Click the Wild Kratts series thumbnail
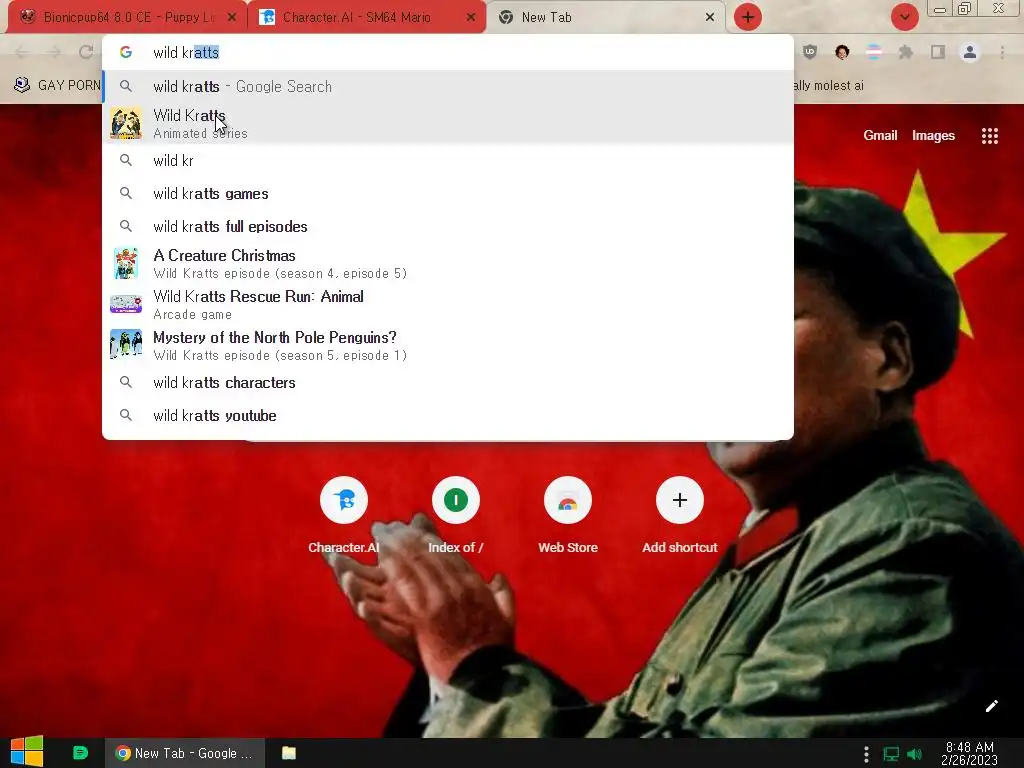 pos(126,123)
